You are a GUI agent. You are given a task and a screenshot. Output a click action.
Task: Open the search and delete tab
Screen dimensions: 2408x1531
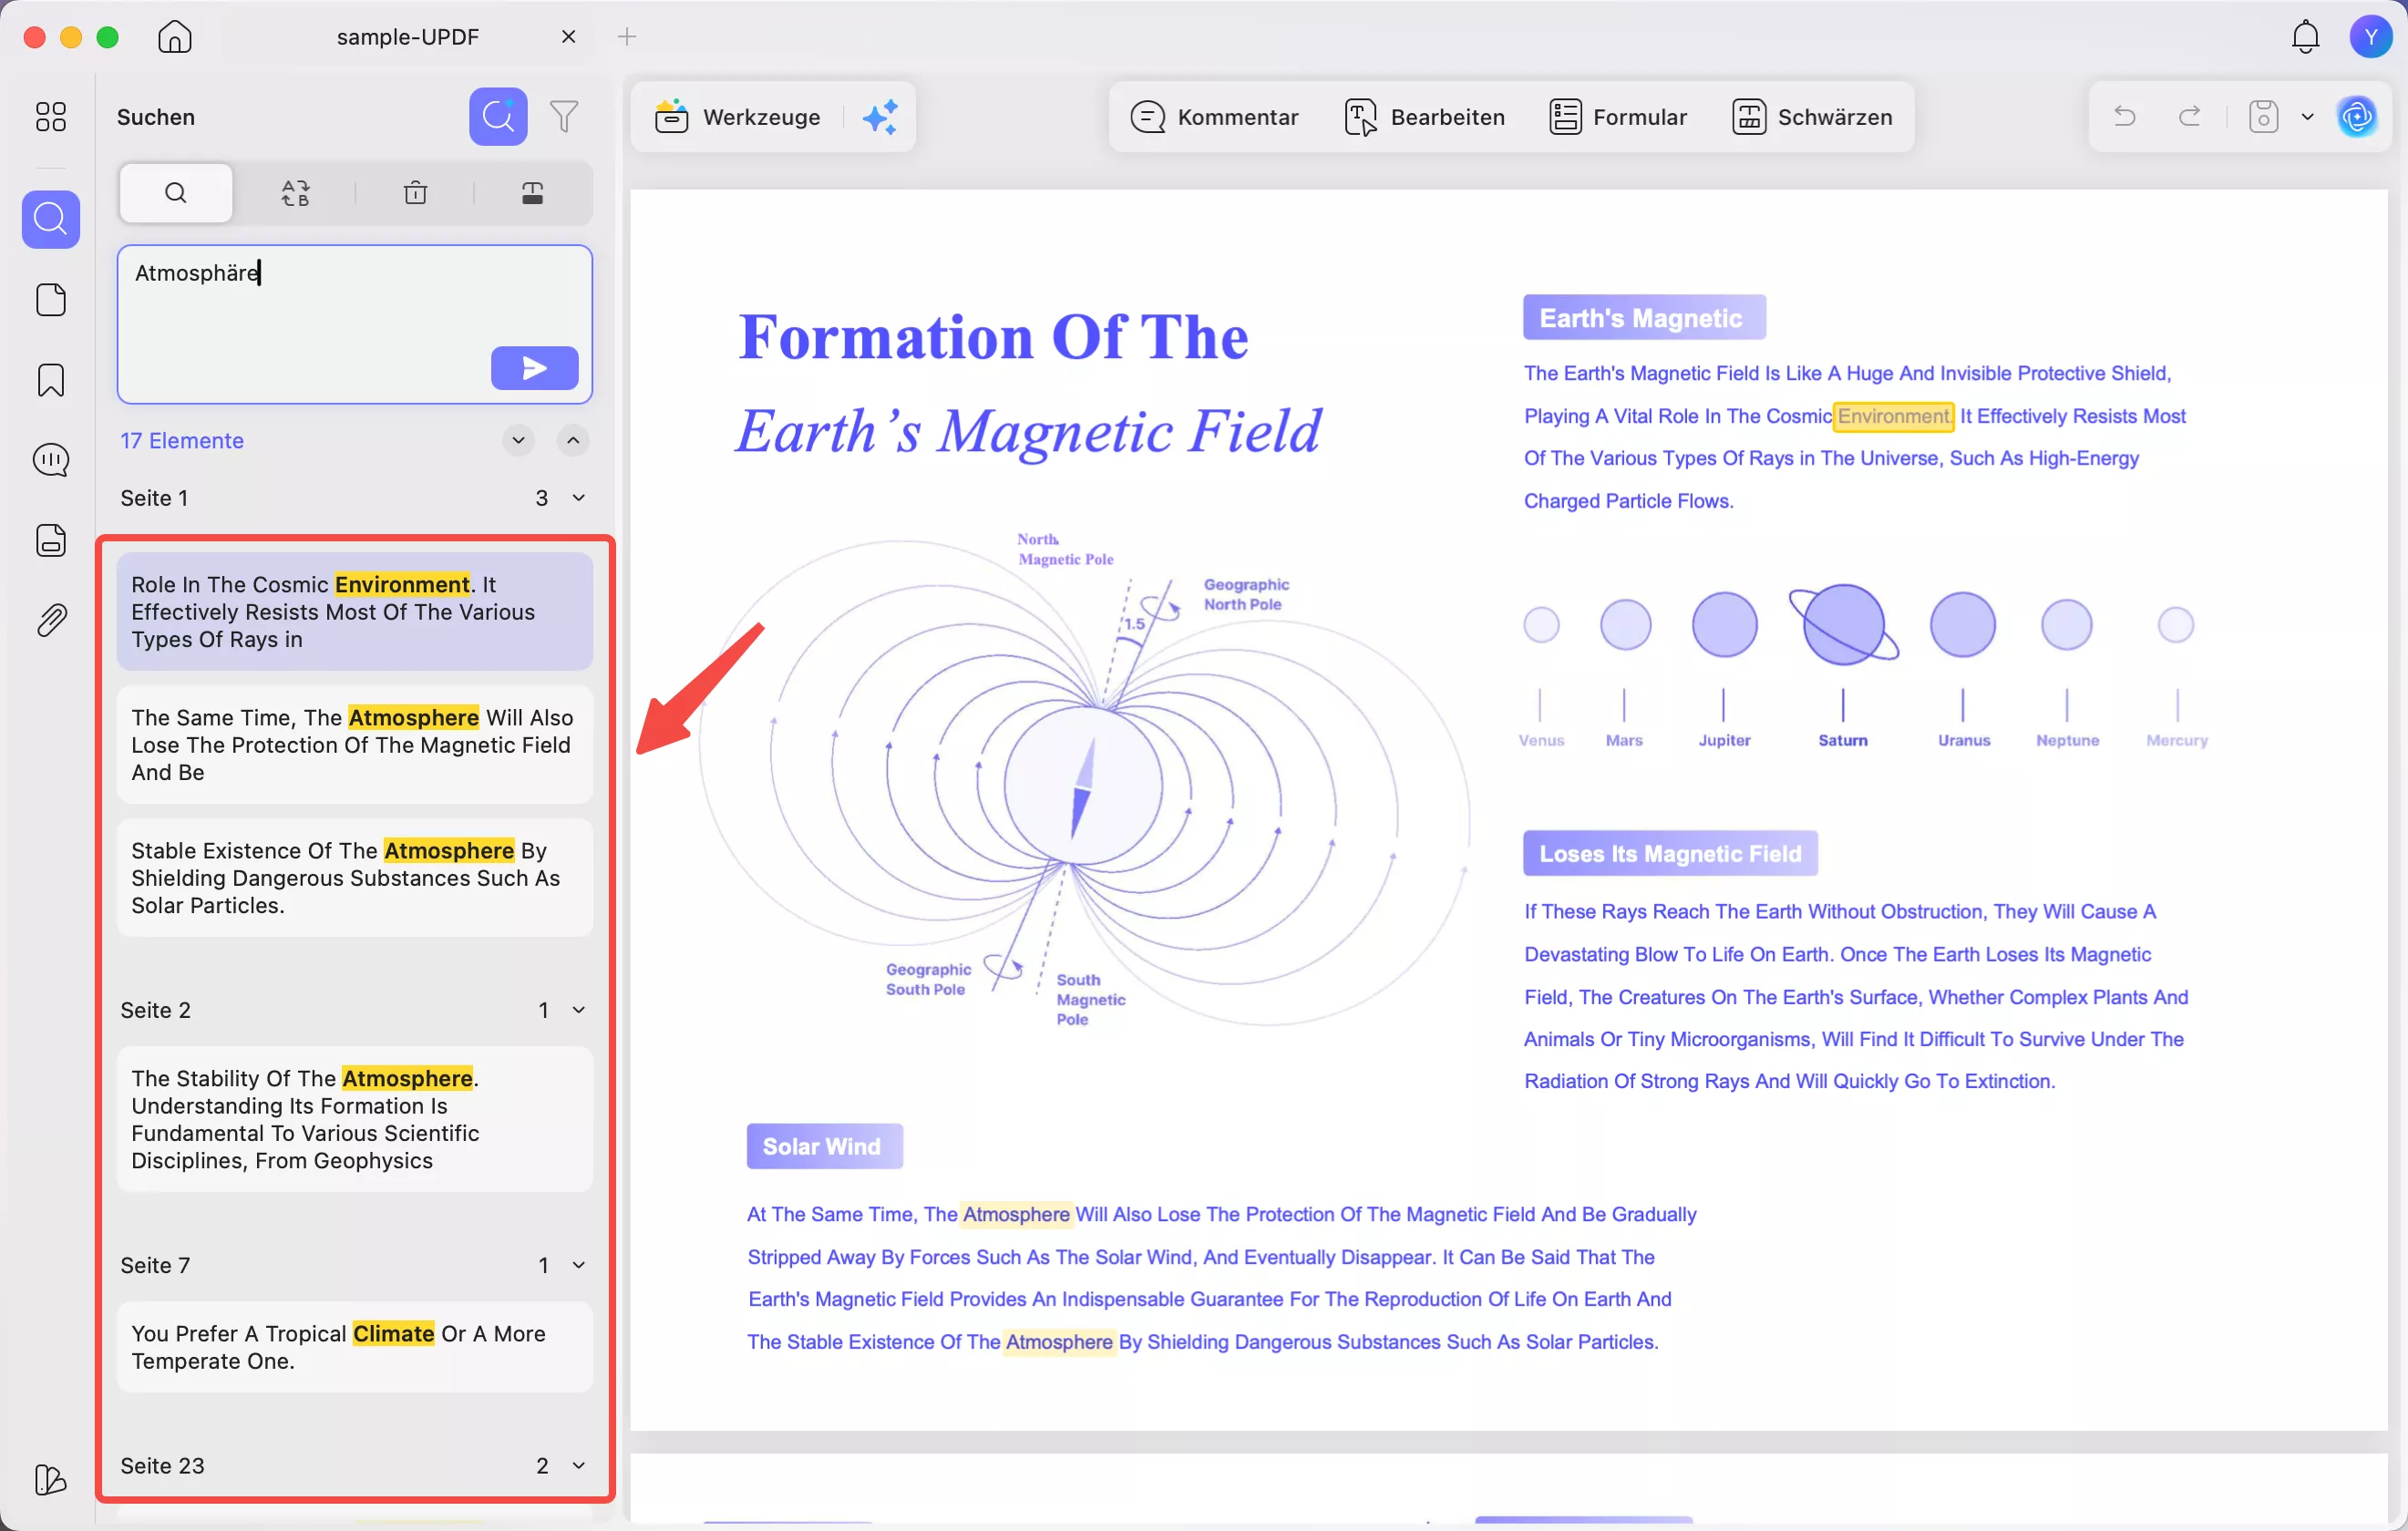pos(415,193)
